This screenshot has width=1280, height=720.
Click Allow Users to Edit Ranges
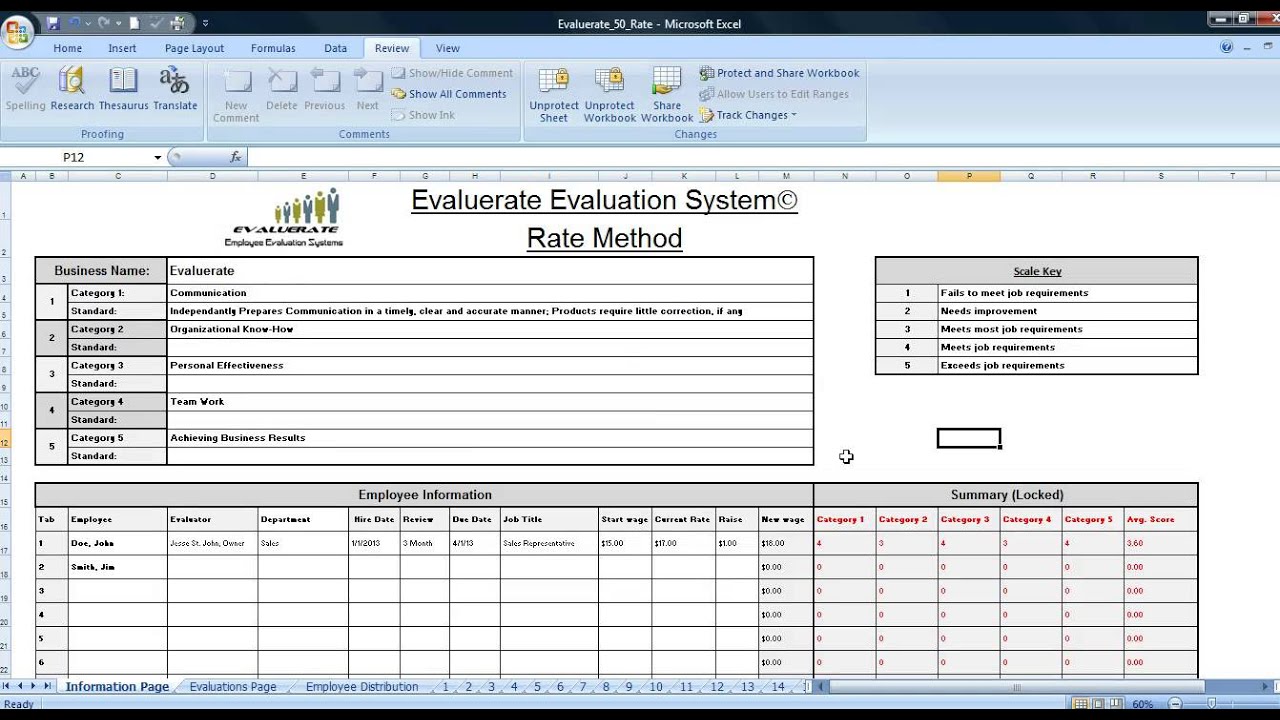773,94
